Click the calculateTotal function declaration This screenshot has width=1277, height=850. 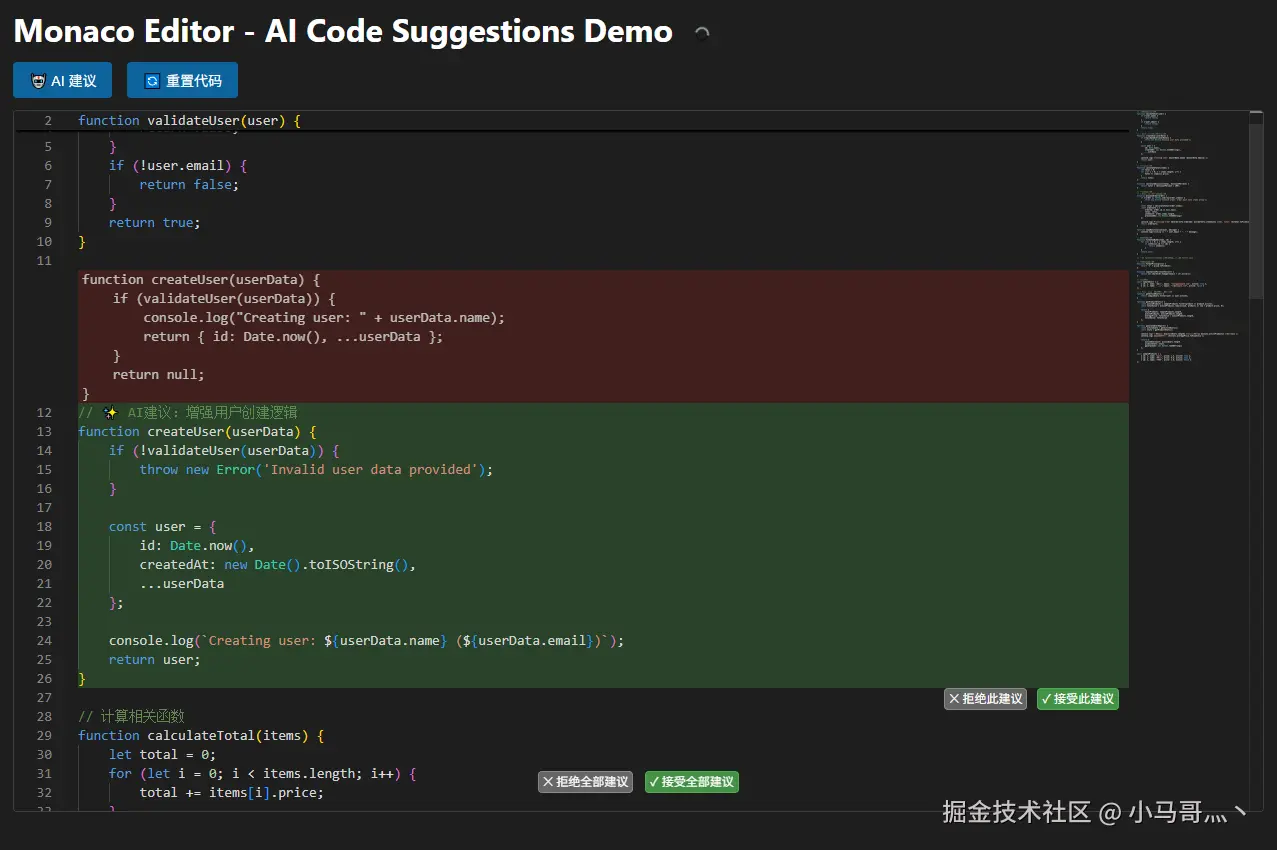tap(200, 735)
